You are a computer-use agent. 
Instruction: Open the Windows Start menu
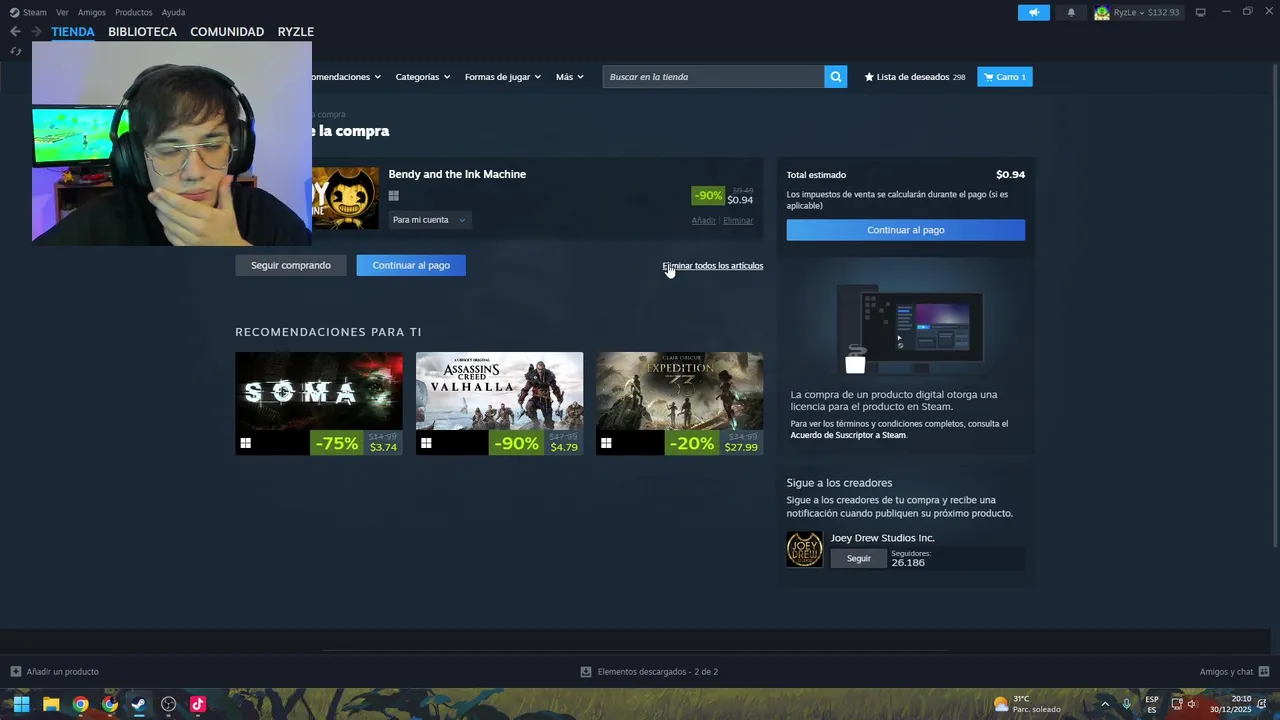click(21, 704)
